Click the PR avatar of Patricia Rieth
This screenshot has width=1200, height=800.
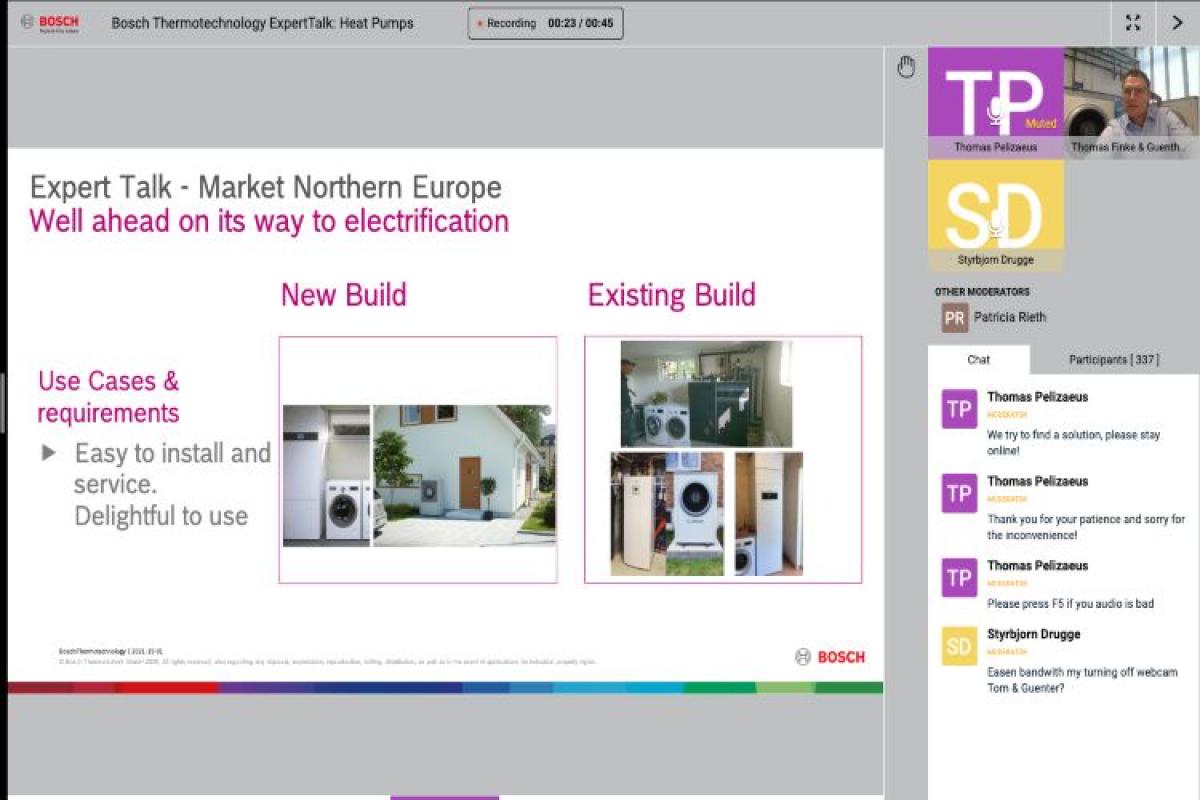pyautogui.click(x=955, y=318)
